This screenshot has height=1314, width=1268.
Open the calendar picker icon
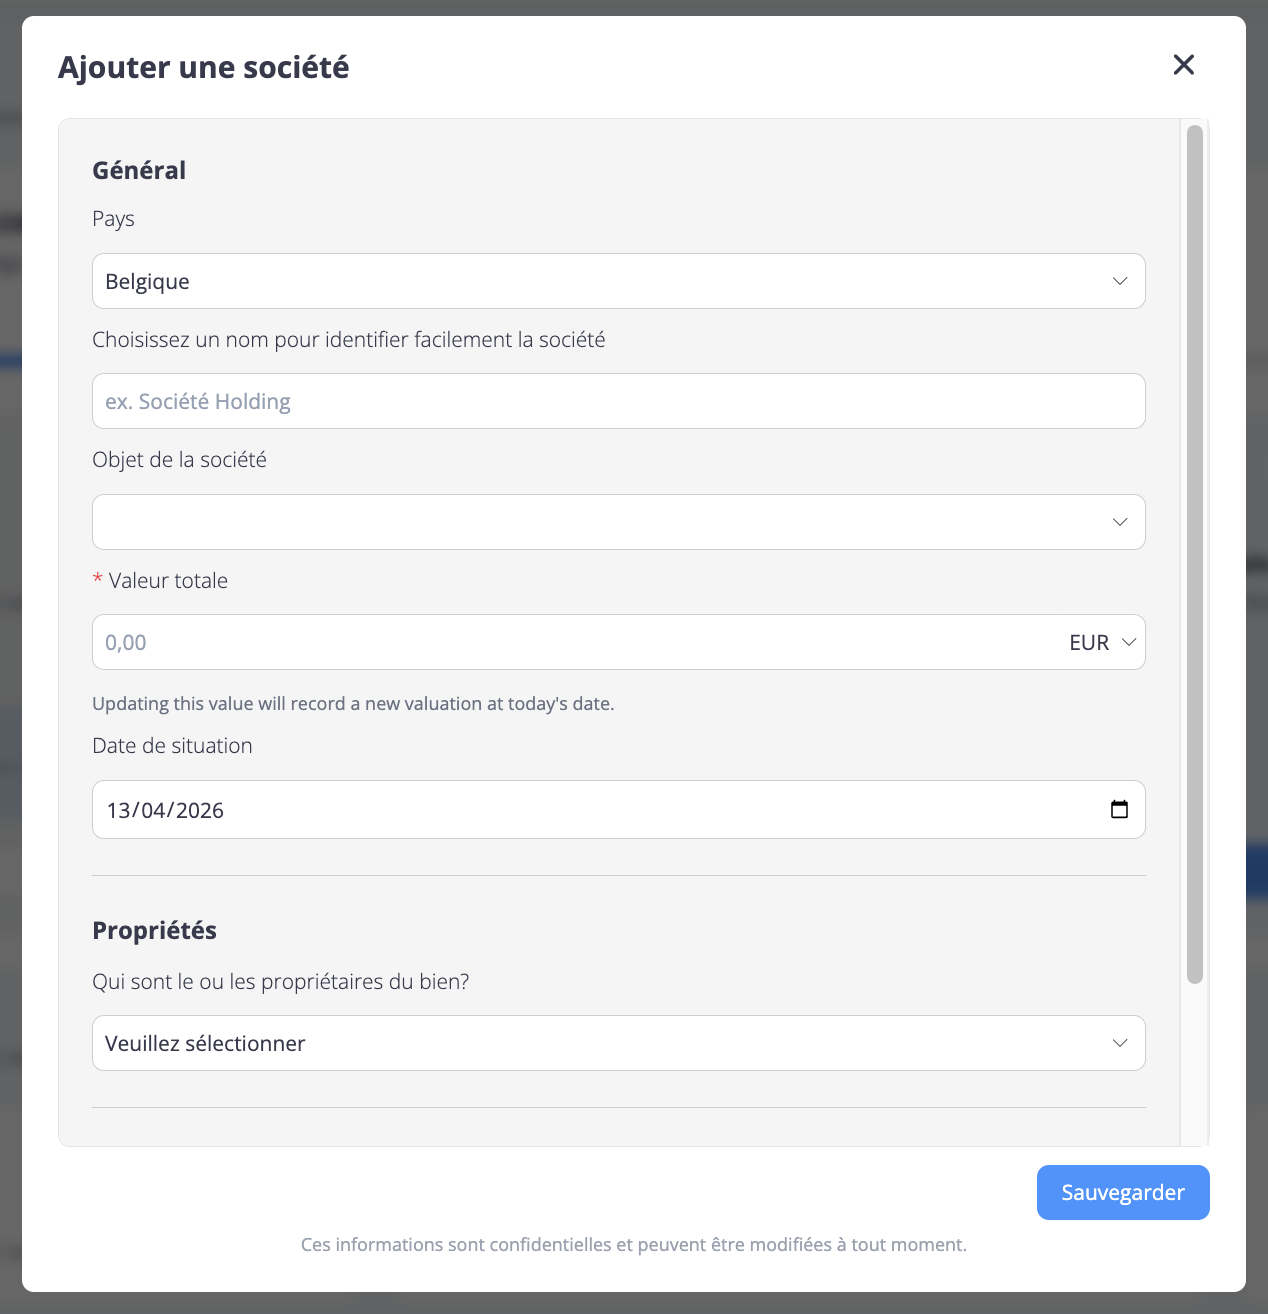pos(1119,809)
